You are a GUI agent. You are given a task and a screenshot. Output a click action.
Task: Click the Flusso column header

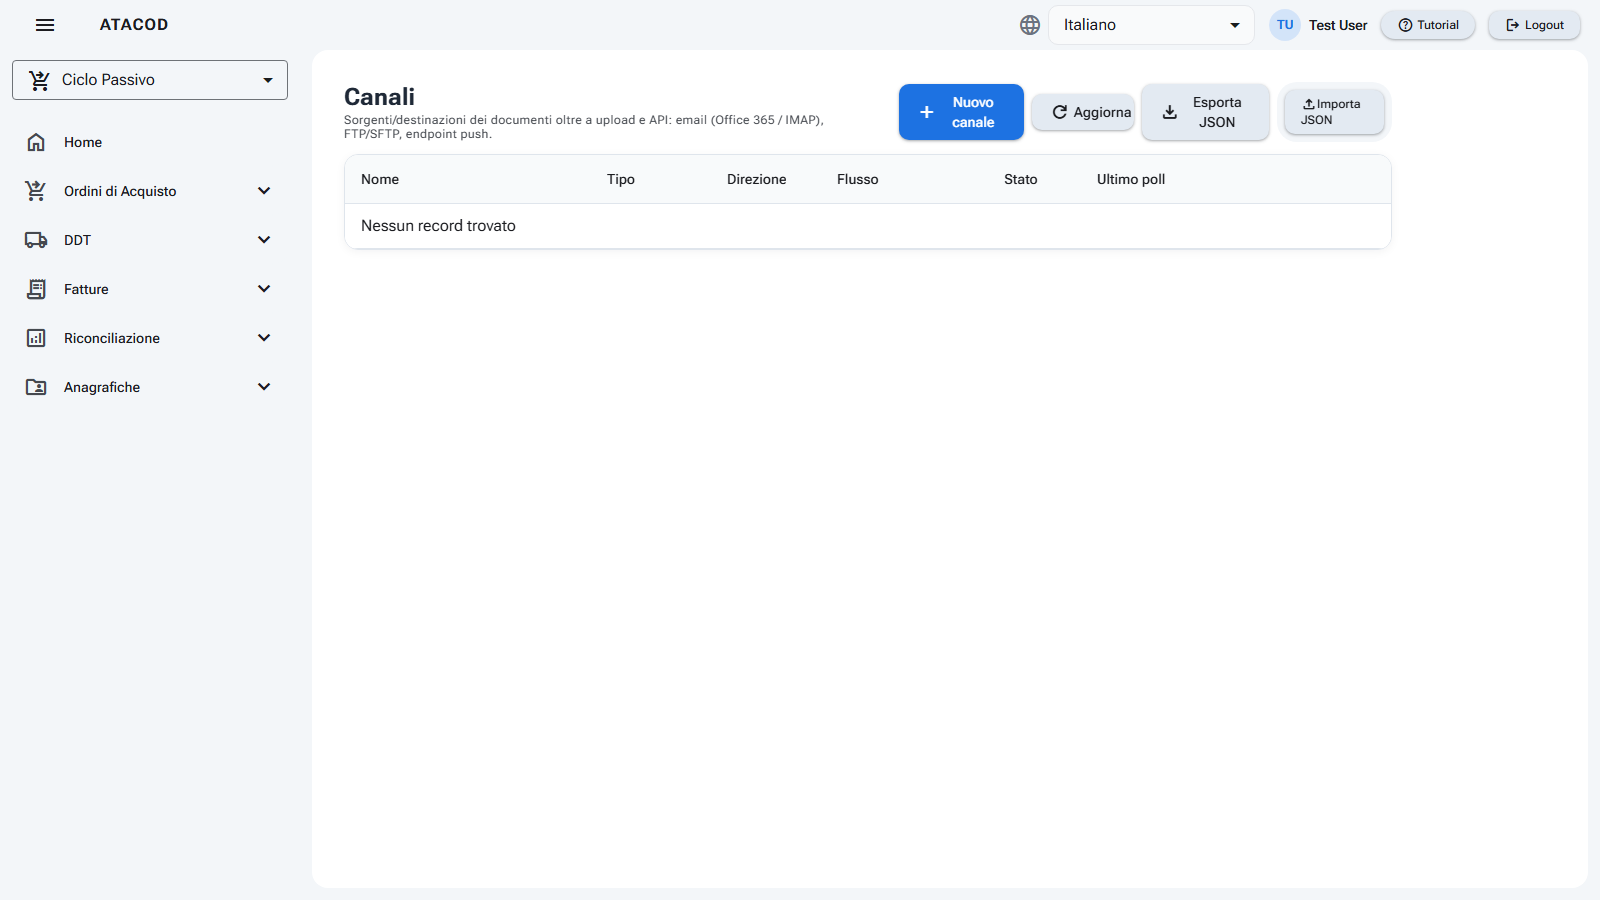(858, 179)
